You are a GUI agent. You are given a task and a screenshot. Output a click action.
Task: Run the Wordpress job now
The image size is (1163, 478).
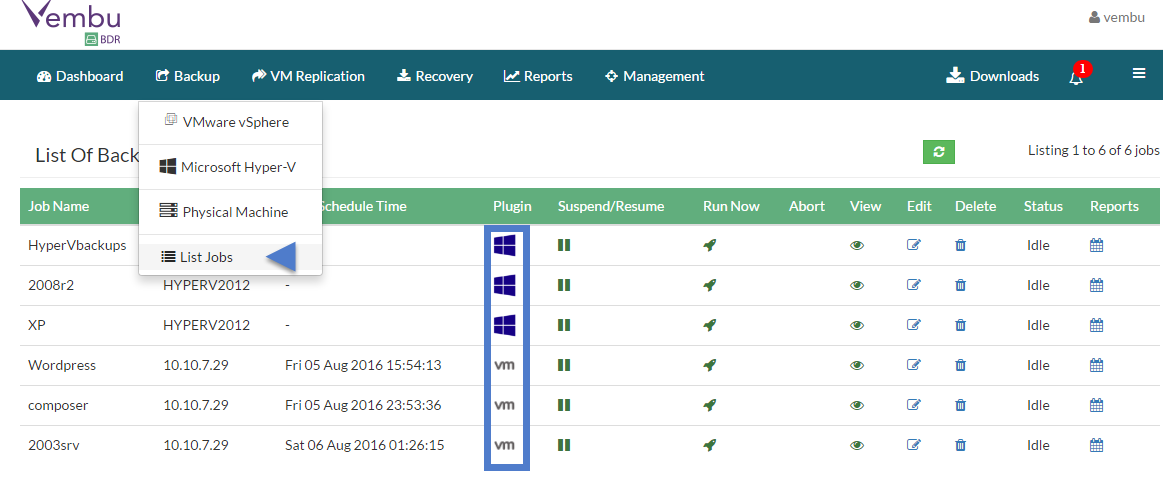click(x=710, y=365)
